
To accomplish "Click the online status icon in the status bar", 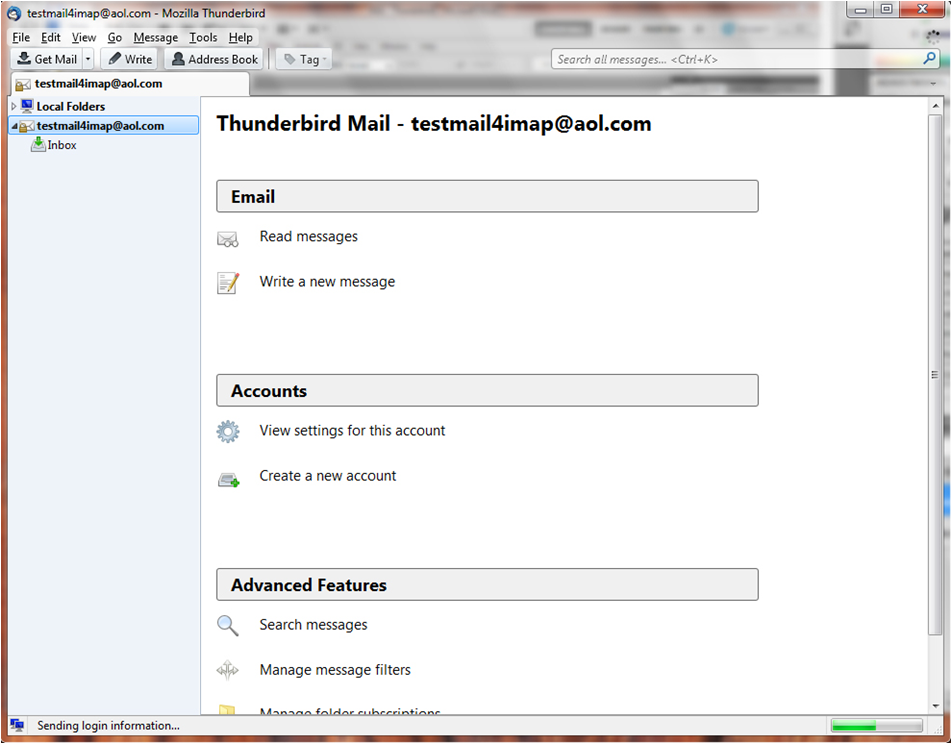I will (17, 725).
